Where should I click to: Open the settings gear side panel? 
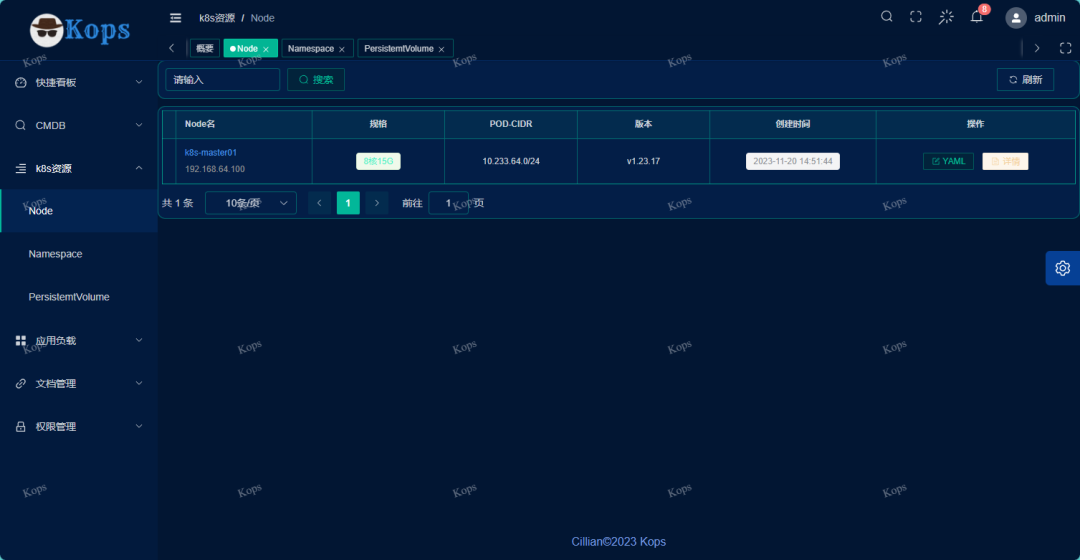pos(1063,268)
